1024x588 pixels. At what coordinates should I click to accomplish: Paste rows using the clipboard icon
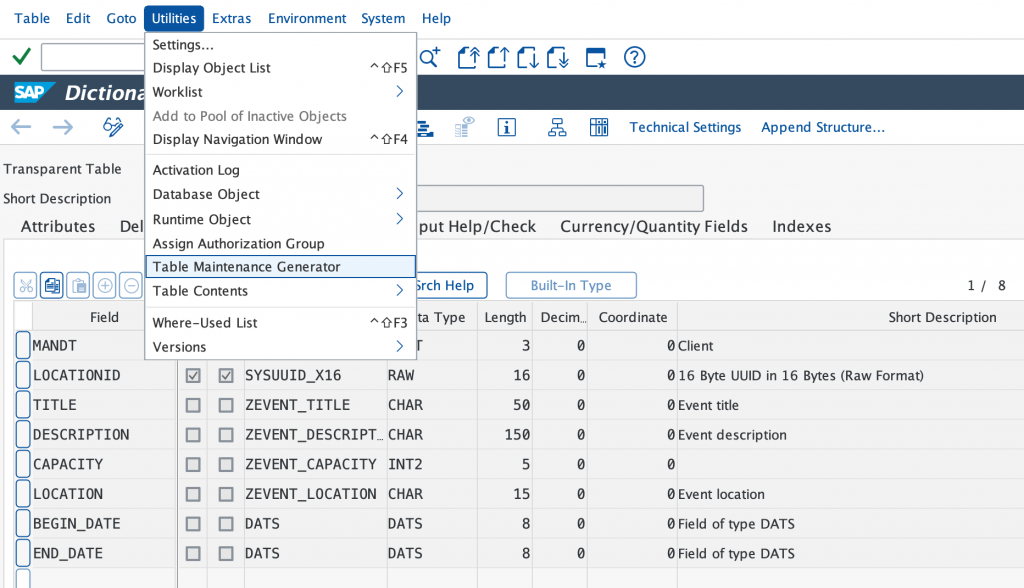tap(77, 286)
